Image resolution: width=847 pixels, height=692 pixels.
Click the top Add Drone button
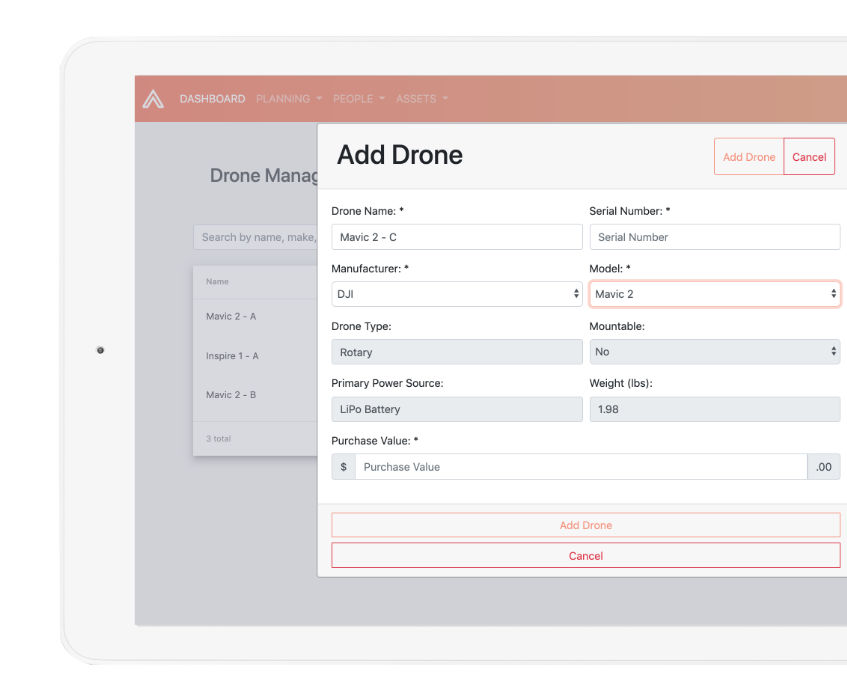point(749,157)
